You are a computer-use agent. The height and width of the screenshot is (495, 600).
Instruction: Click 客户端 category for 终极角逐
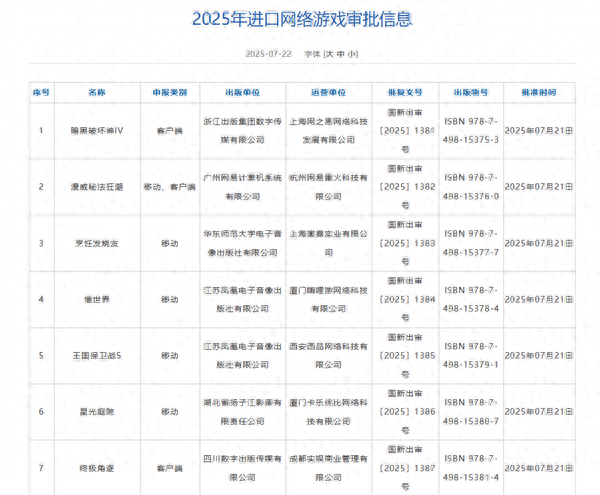tap(170, 468)
